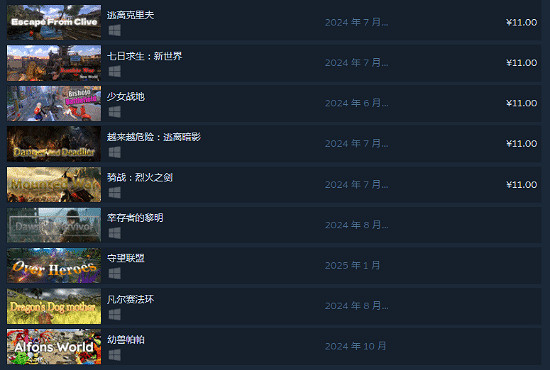
Task: Open the 少女战地 game title
Action: [126, 96]
